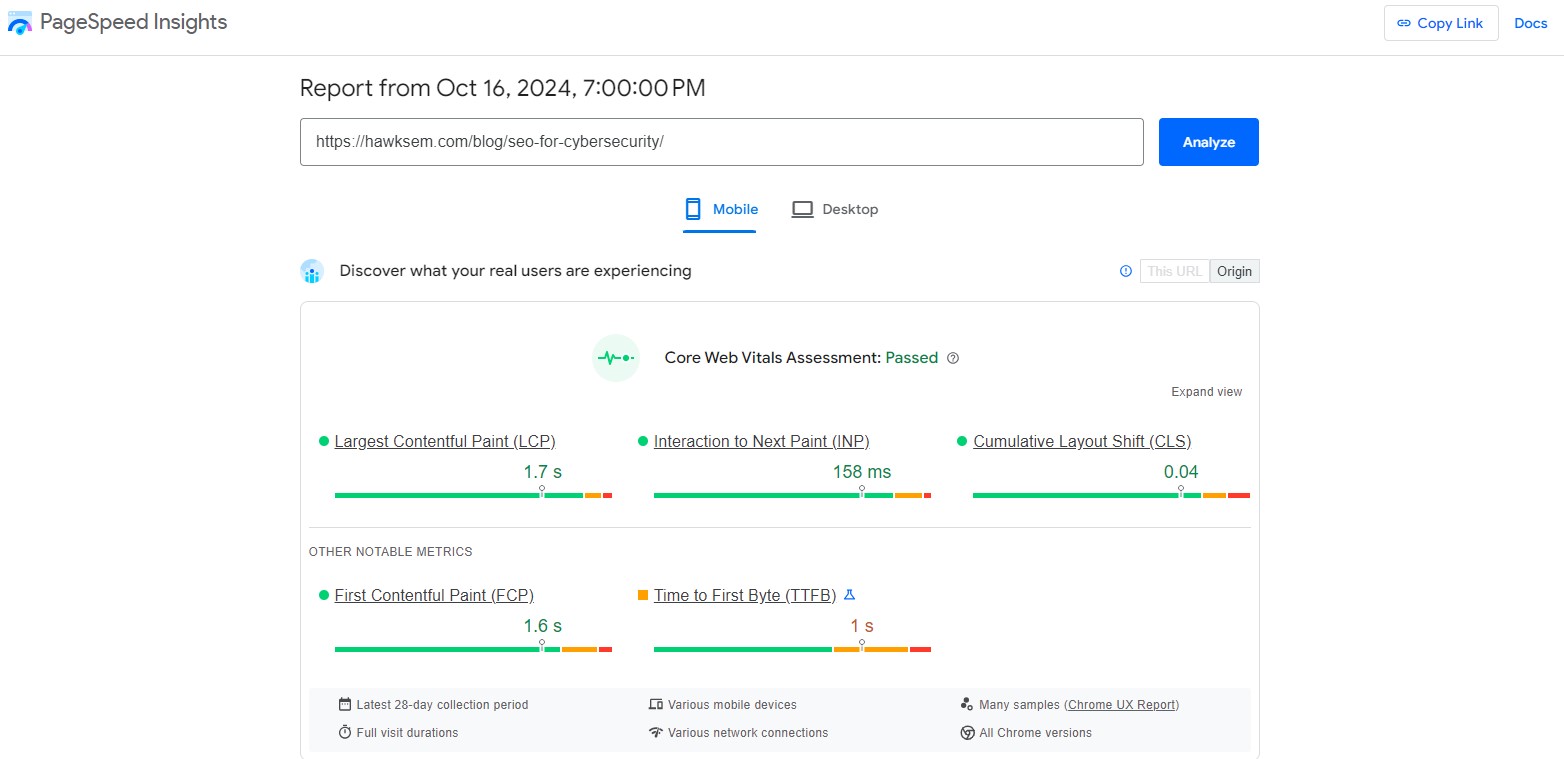The image size is (1564, 759).
Task: Switch to the Desktop tab
Action: pyautogui.click(x=835, y=209)
